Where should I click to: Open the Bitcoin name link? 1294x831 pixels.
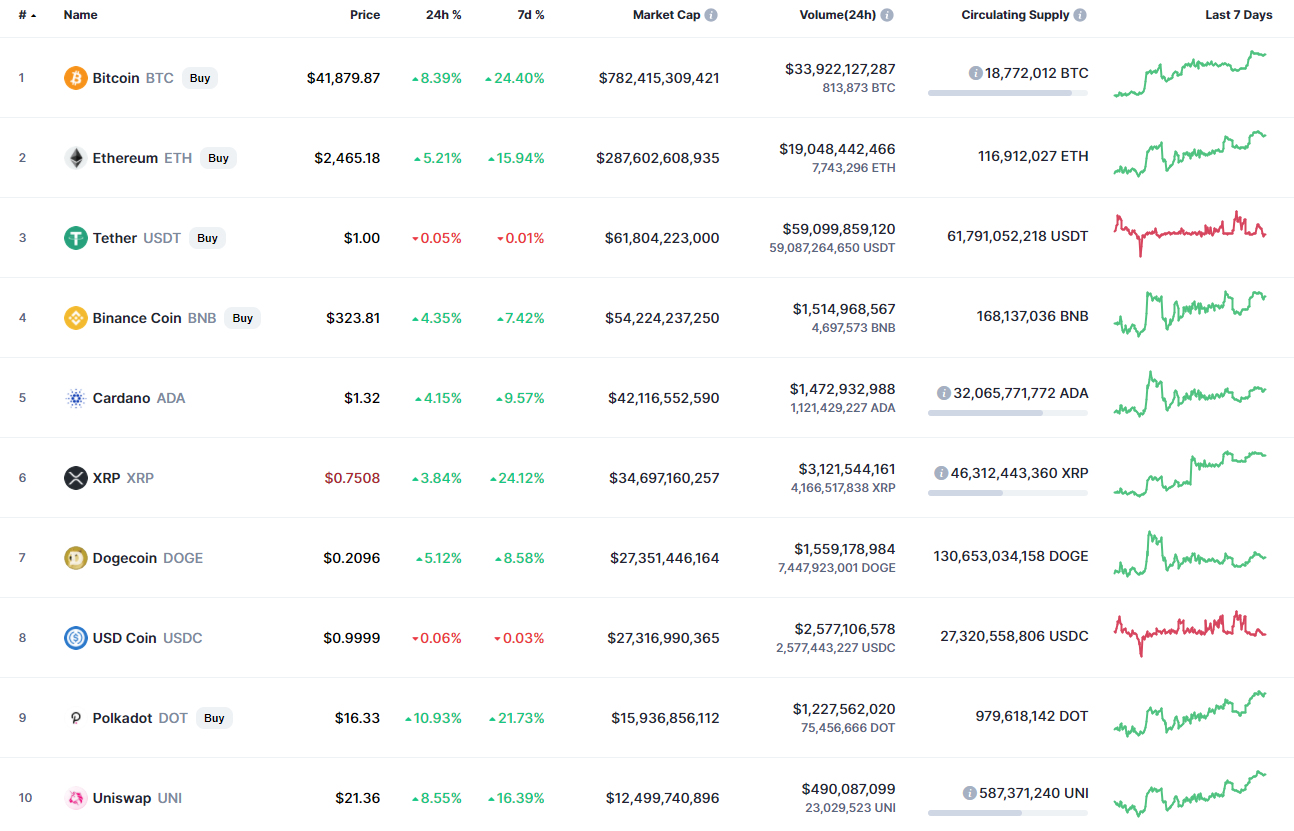click(x=116, y=78)
